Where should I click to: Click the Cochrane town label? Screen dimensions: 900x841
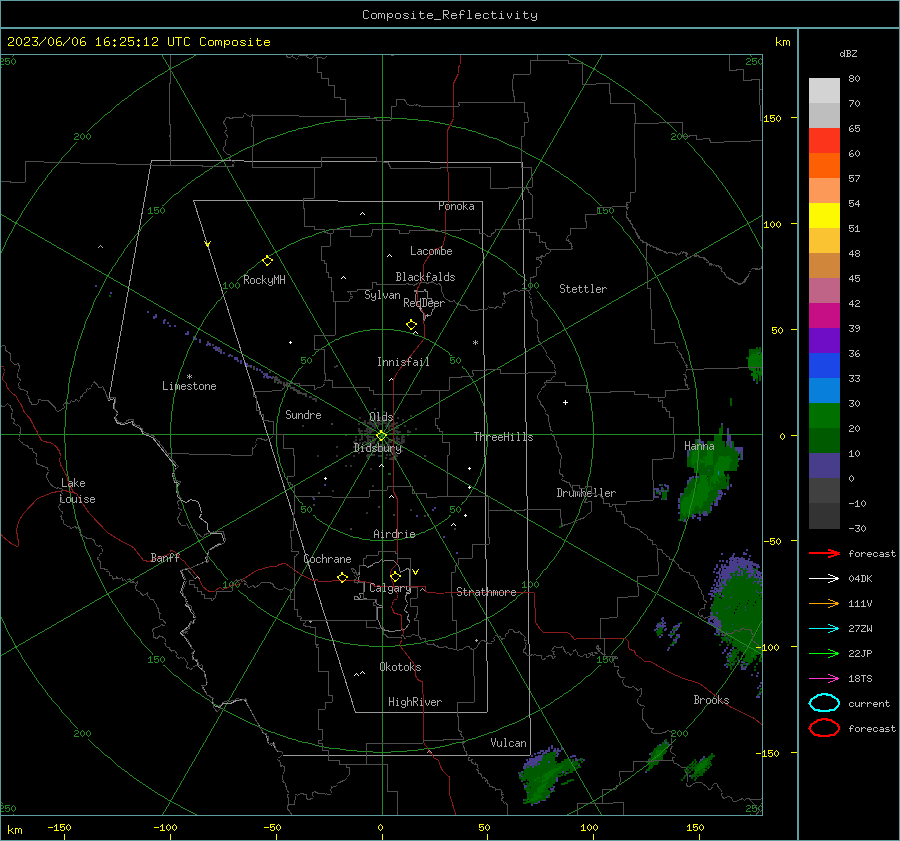pyautogui.click(x=327, y=559)
